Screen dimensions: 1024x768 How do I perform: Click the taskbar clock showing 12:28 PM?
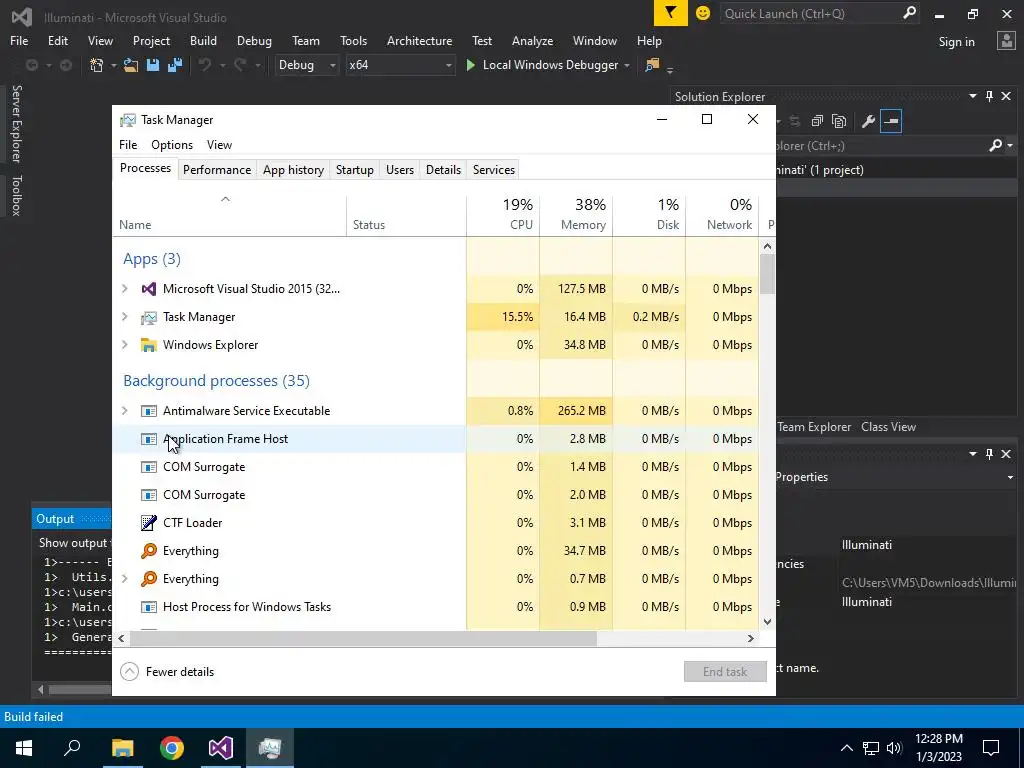(x=938, y=748)
